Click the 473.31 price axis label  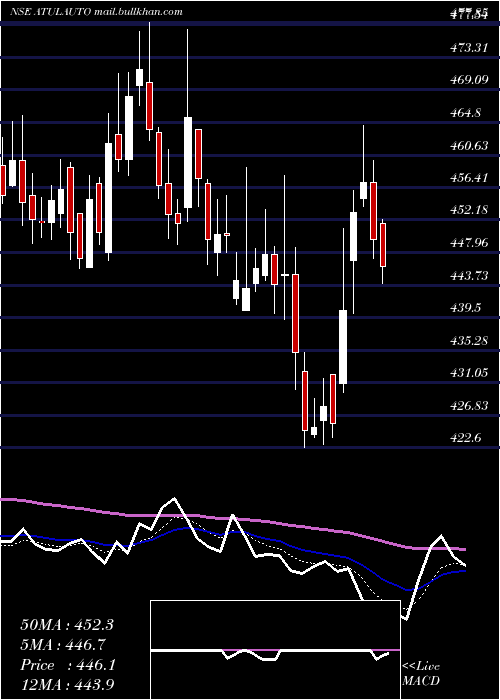coord(469,47)
